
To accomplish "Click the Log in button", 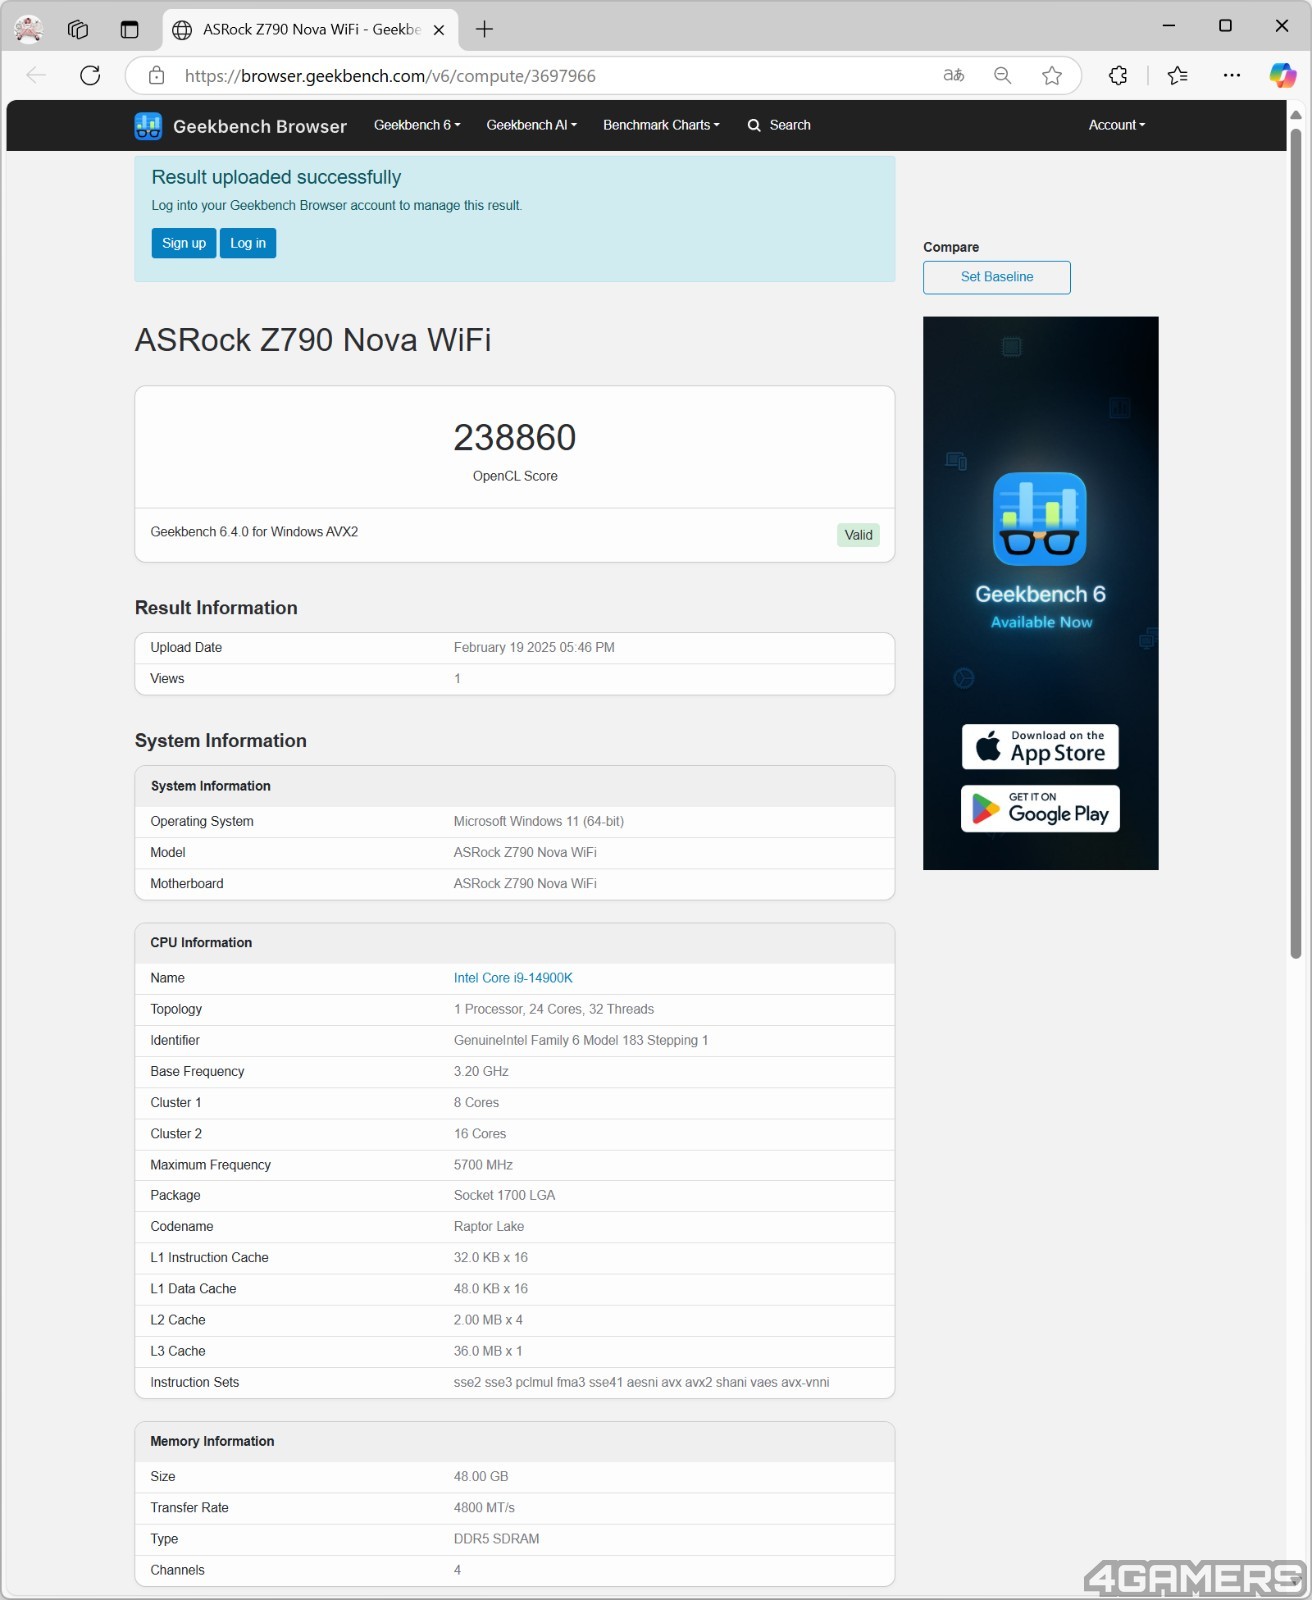I will point(248,243).
